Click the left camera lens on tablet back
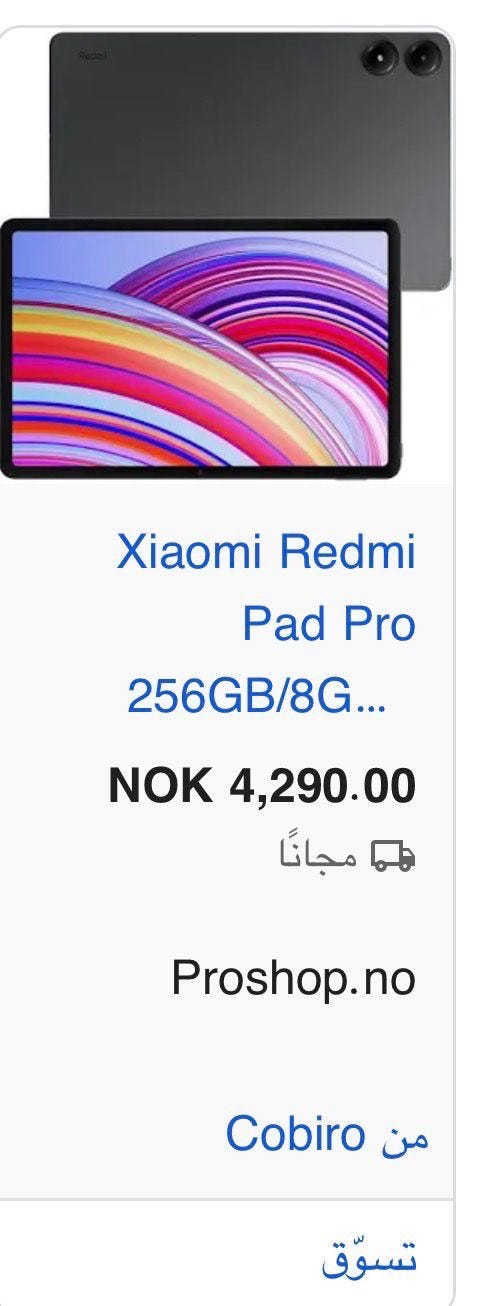 [382, 59]
